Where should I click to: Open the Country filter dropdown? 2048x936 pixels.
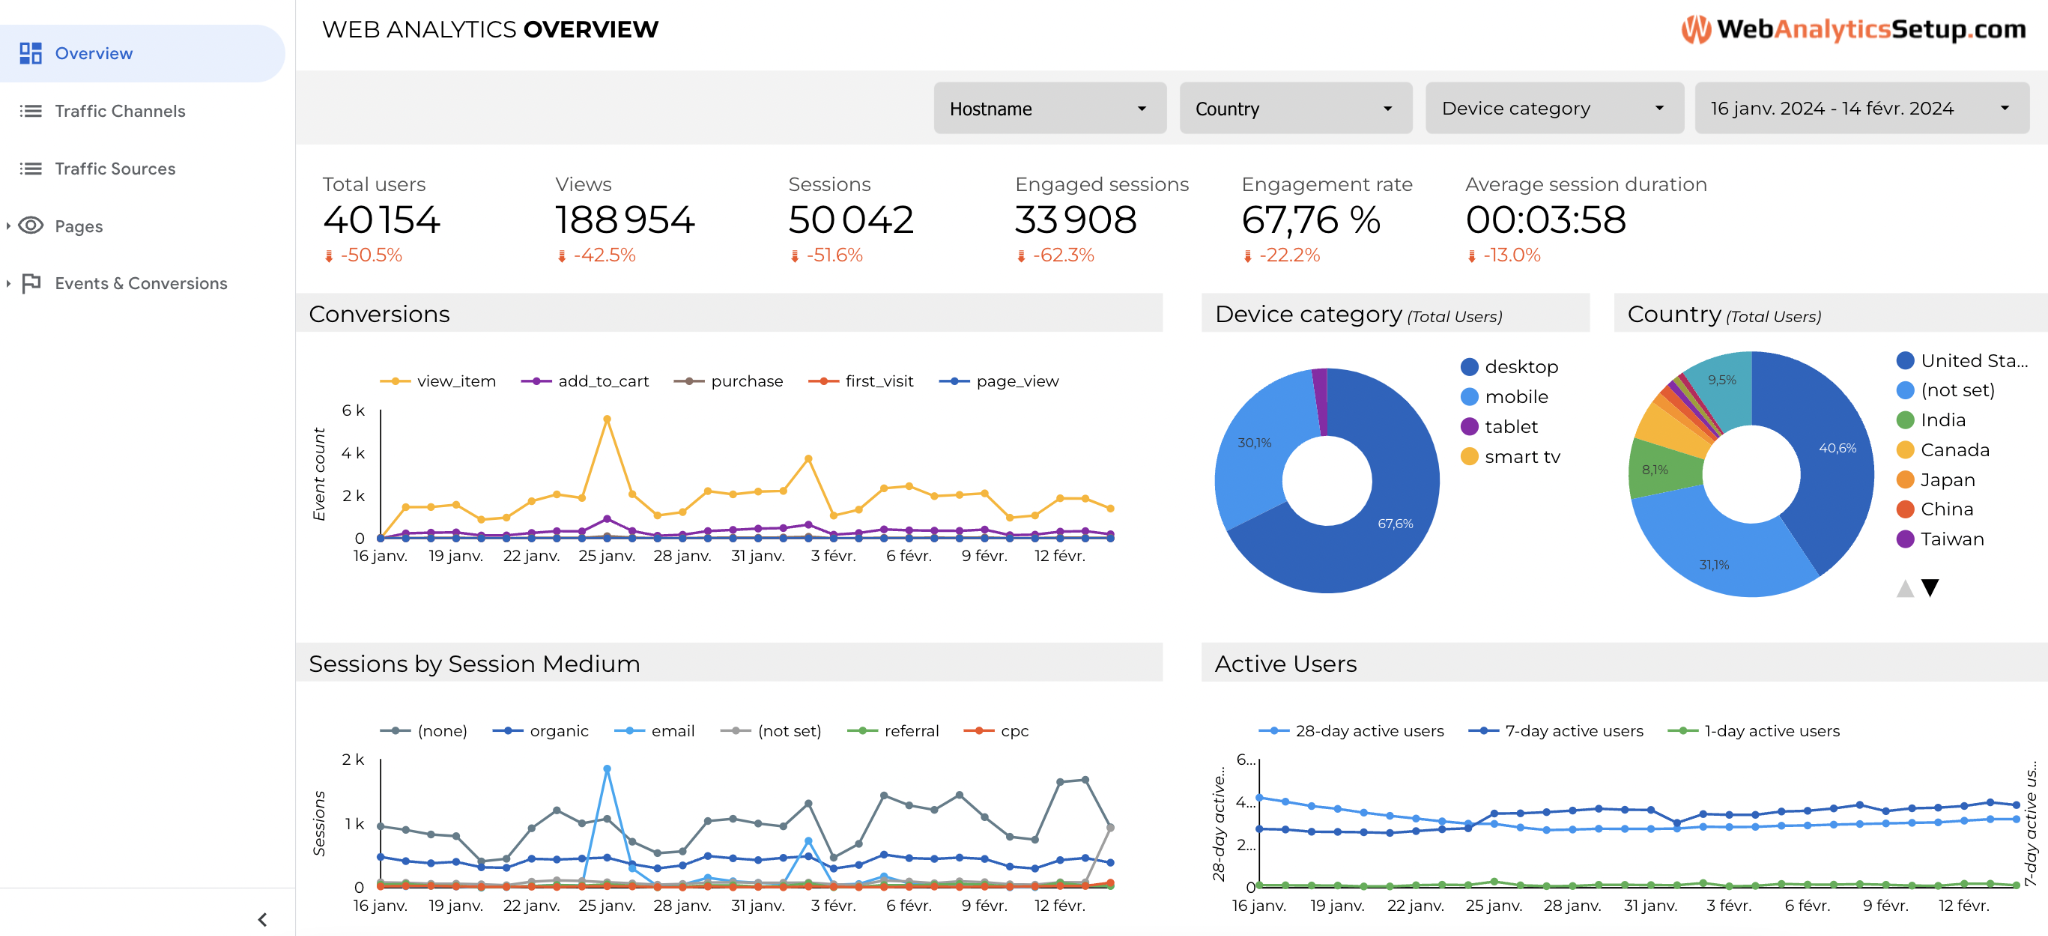point(1295,108)
